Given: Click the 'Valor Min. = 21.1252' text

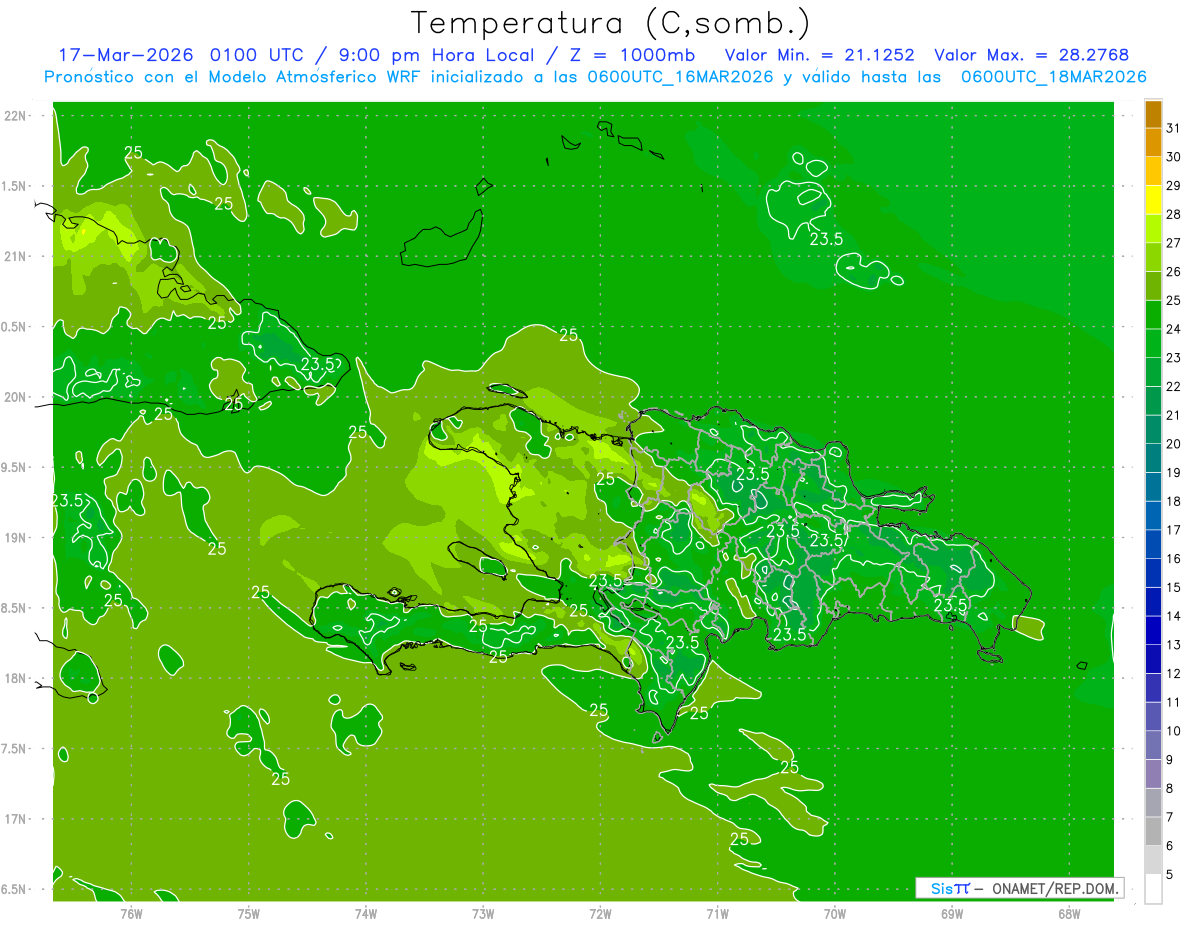Looking at the screenshot, I should 819,55.
